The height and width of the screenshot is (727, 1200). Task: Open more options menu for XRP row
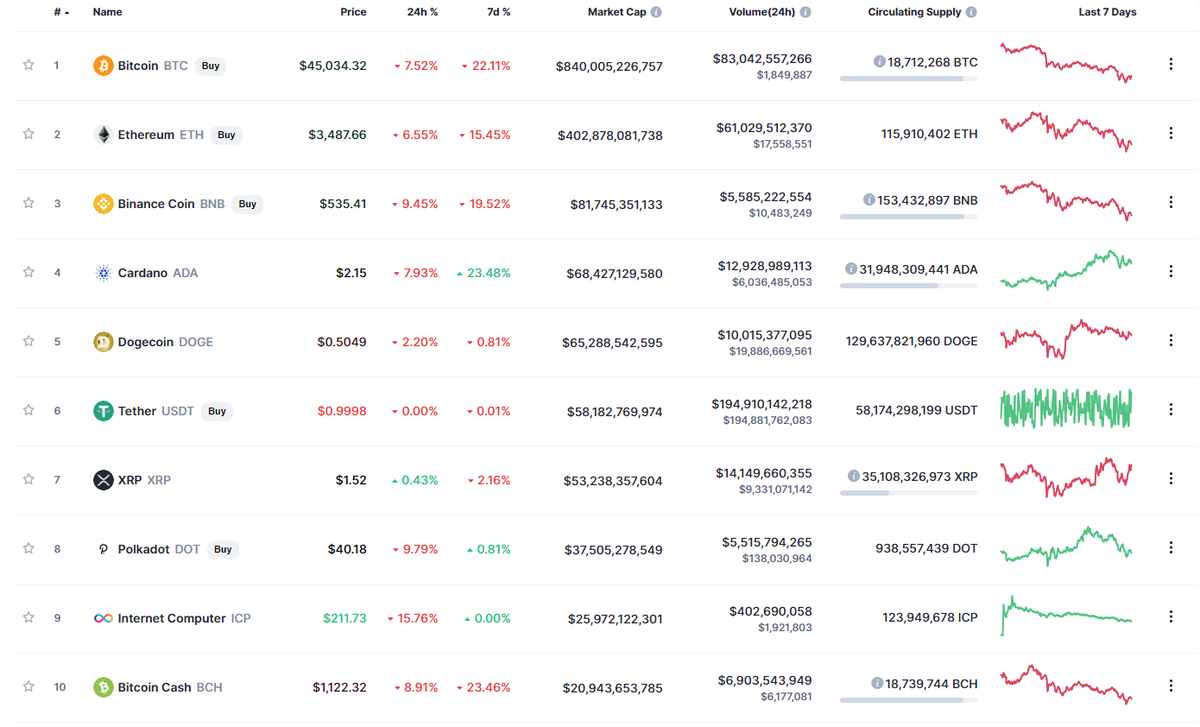pyautogui.click(x=1171, y=478)
